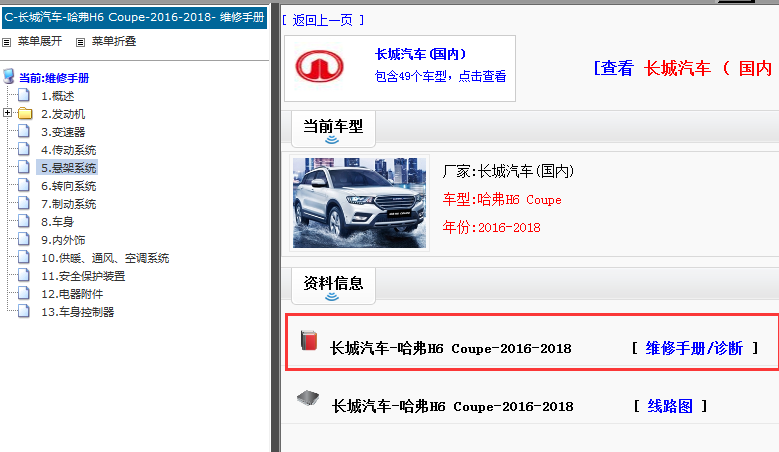Click the page icon for 9.内外饰
Screen dimensions: 779x452
click(23, 239)
